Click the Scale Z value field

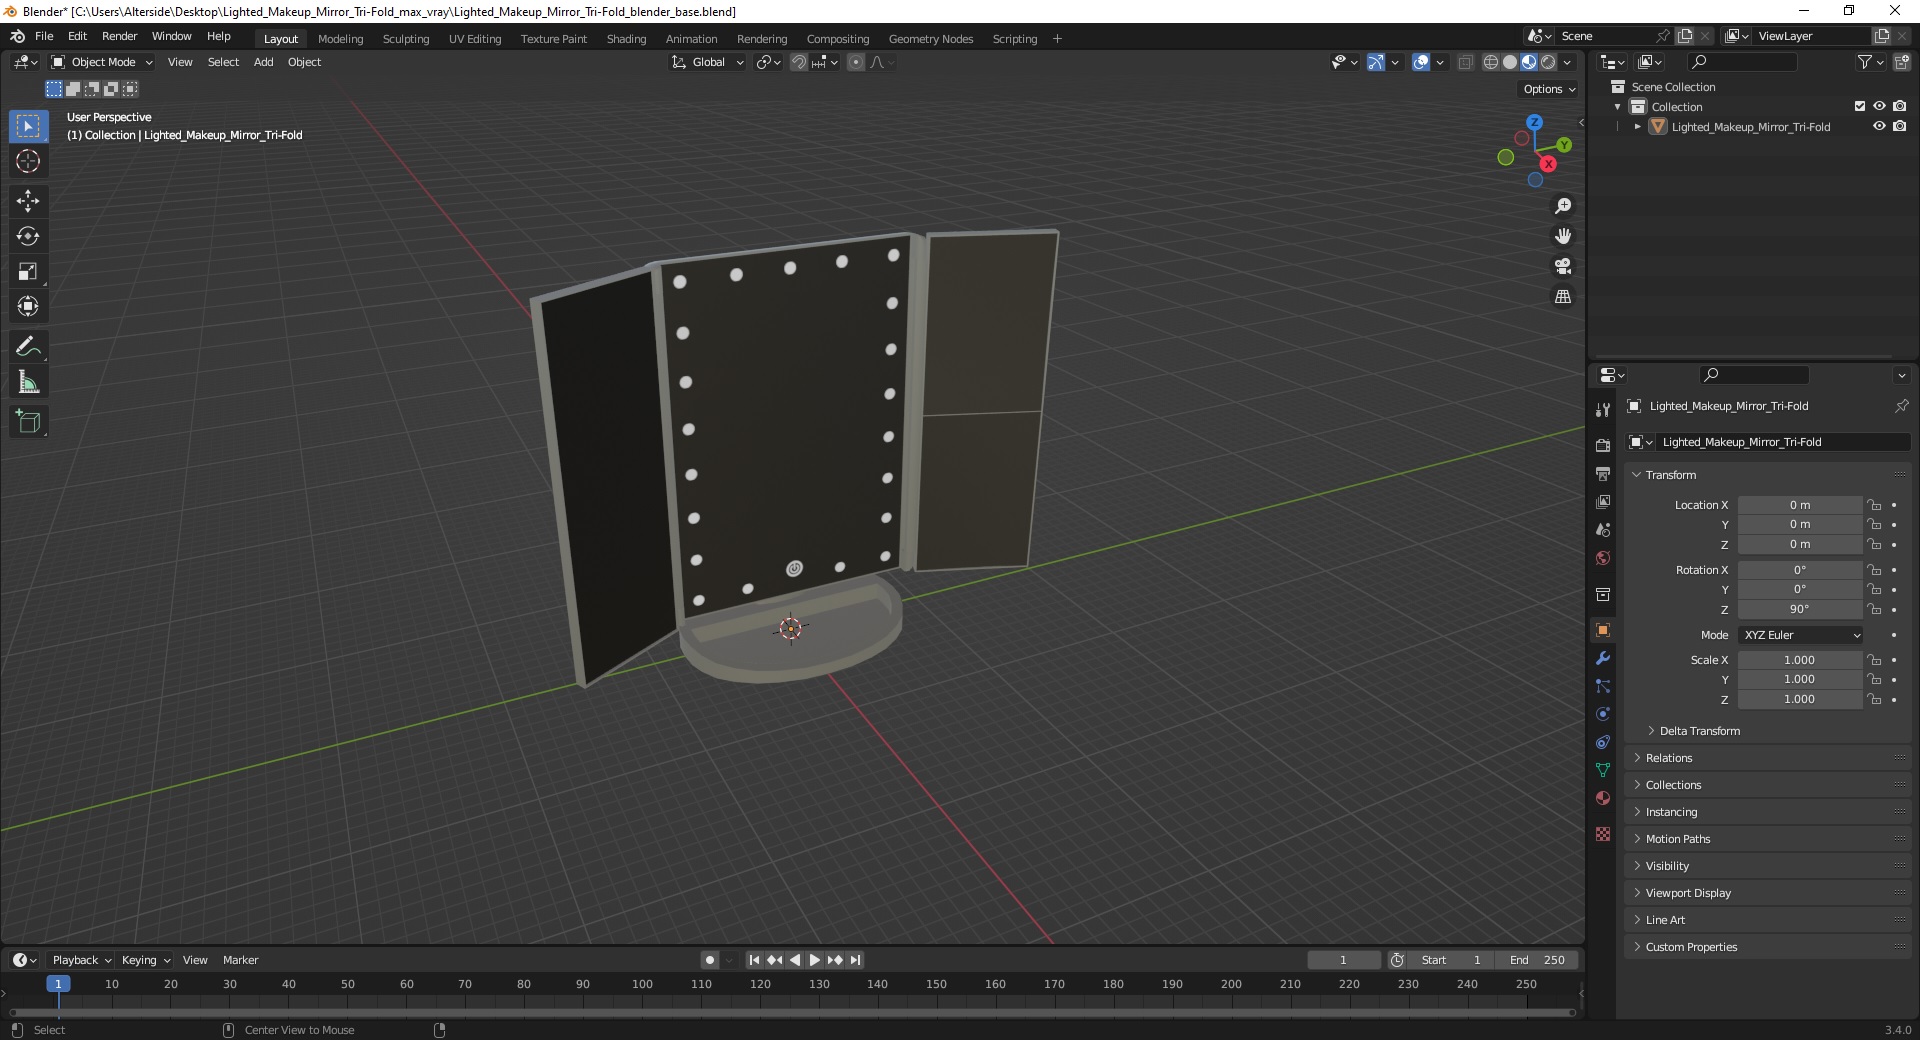click(x=1800, y=699)
